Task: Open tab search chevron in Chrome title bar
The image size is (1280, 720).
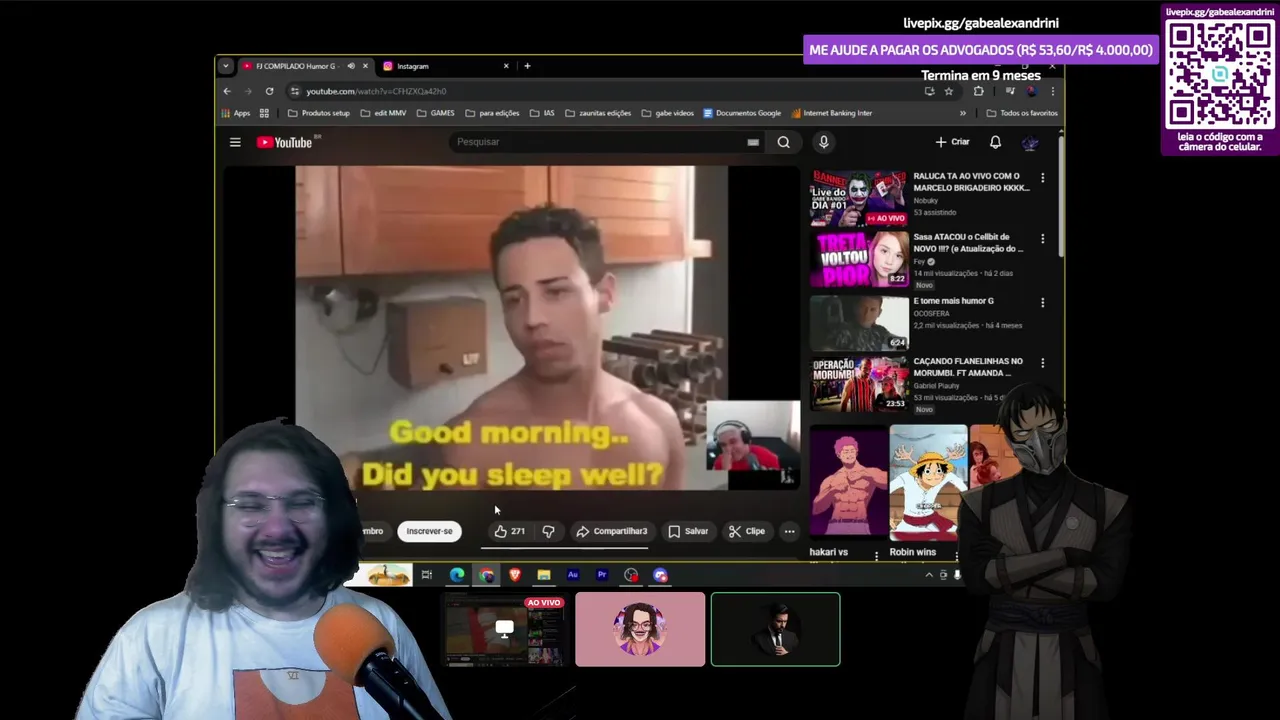Action: click(226, 66)
